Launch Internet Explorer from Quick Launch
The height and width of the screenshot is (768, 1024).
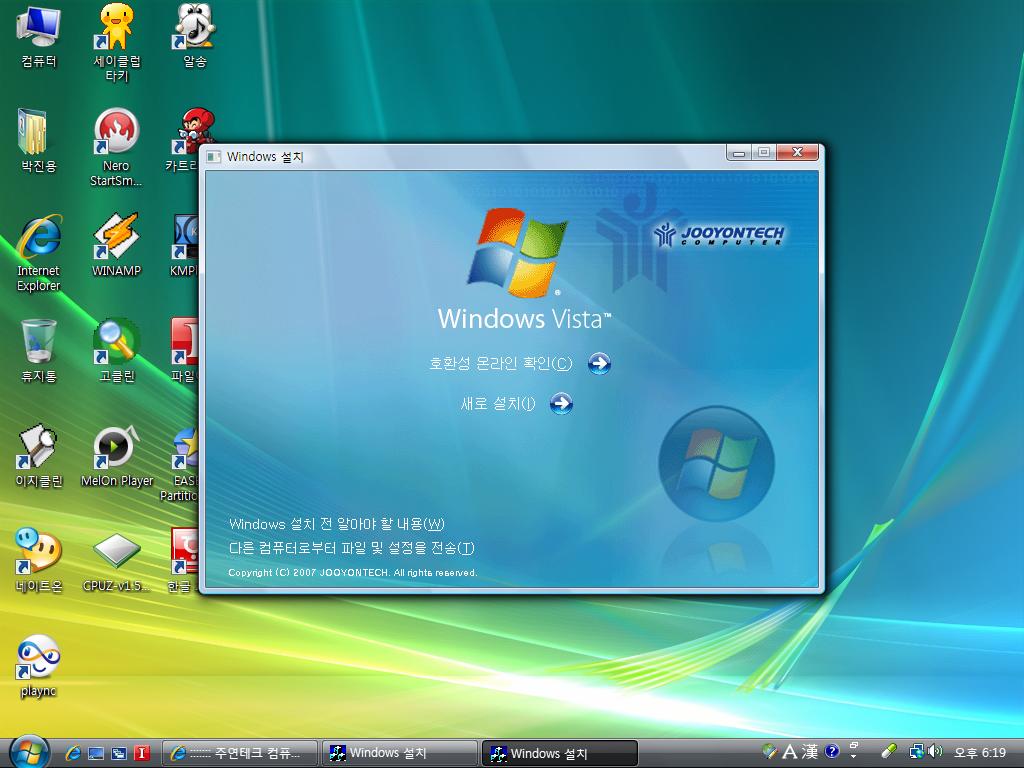72,753
